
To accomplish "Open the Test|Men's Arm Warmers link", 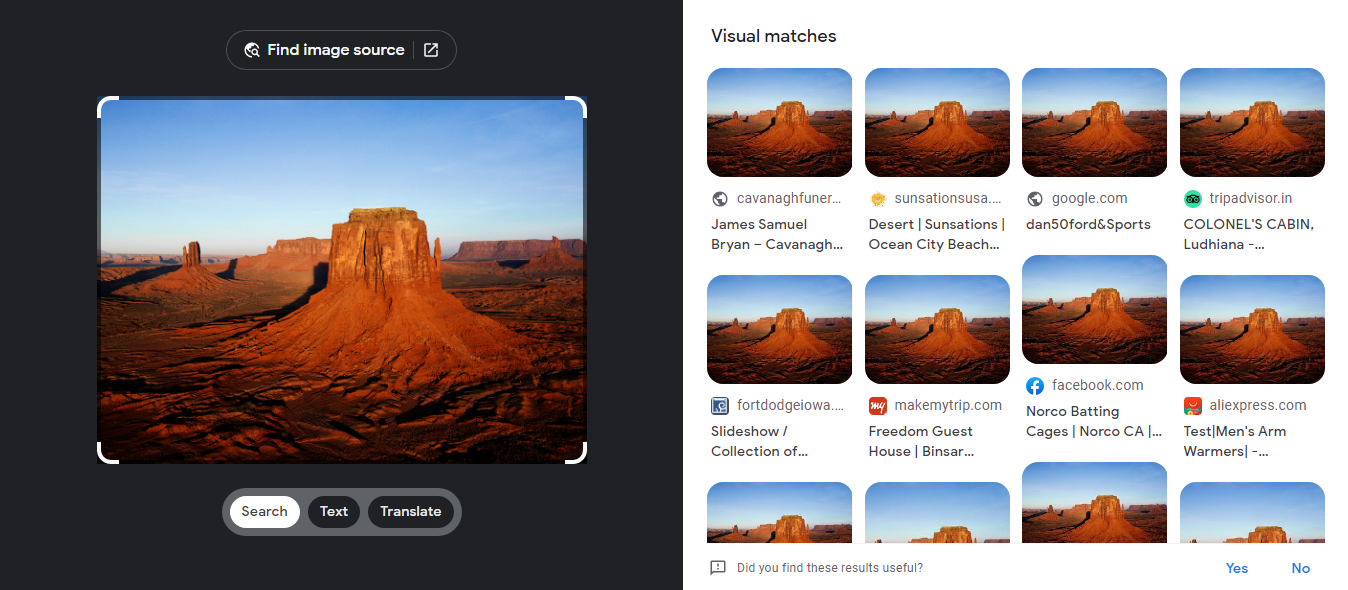I will (x=1235, y=441).
